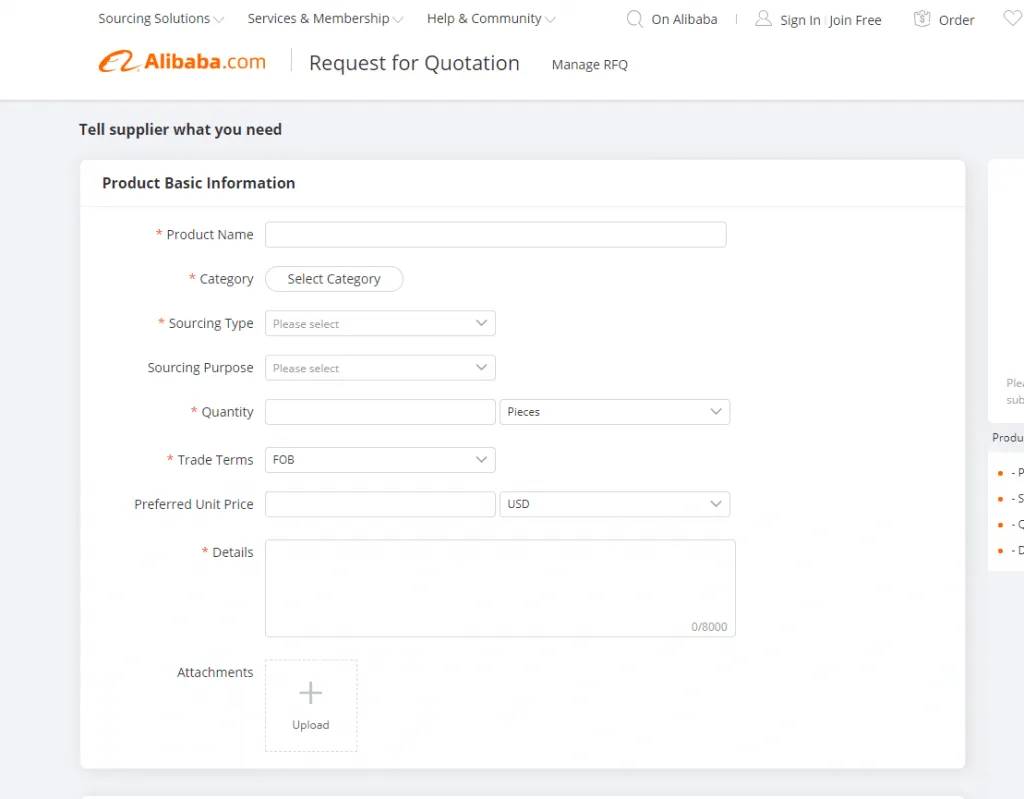Screen dimensions: 1024x799
Task: Click the Request for Quotation title
Action: click(414, 63)
